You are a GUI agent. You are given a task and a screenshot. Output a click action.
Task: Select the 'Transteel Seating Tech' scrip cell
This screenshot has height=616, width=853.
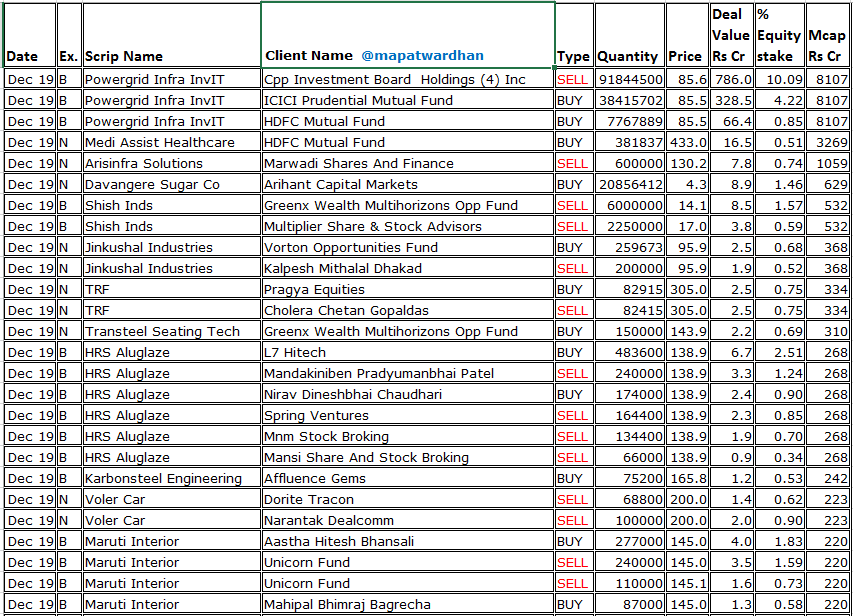pyautogui.click(x=171, y=331)
